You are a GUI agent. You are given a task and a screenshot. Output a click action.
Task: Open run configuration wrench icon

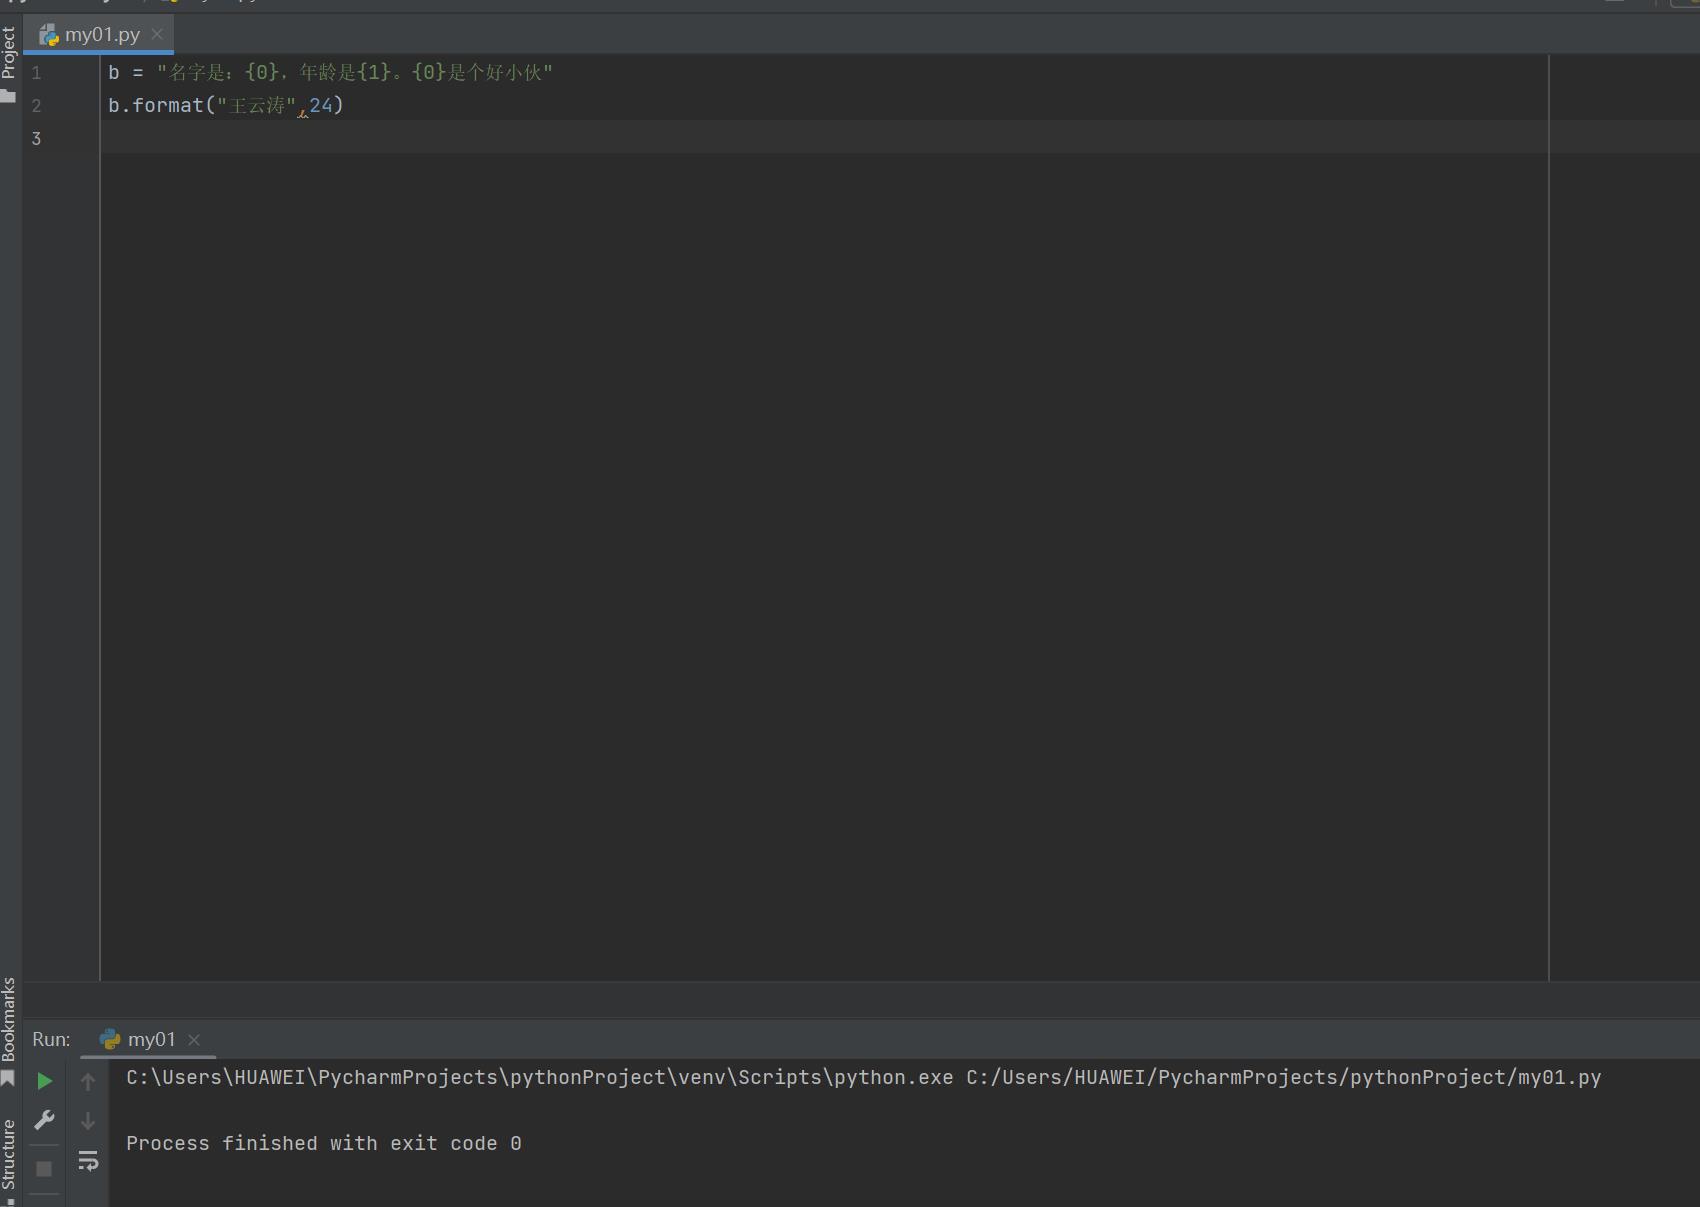pyautogui.click(x=44, y=1120)
